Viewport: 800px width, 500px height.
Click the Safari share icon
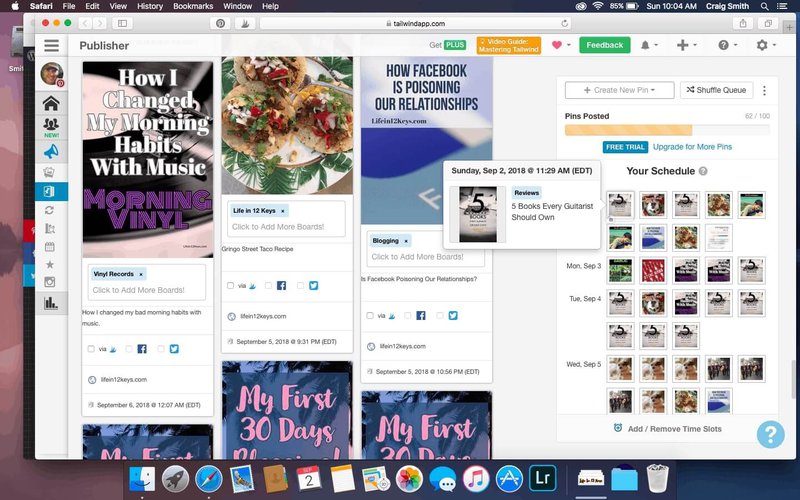coord(743,23)
